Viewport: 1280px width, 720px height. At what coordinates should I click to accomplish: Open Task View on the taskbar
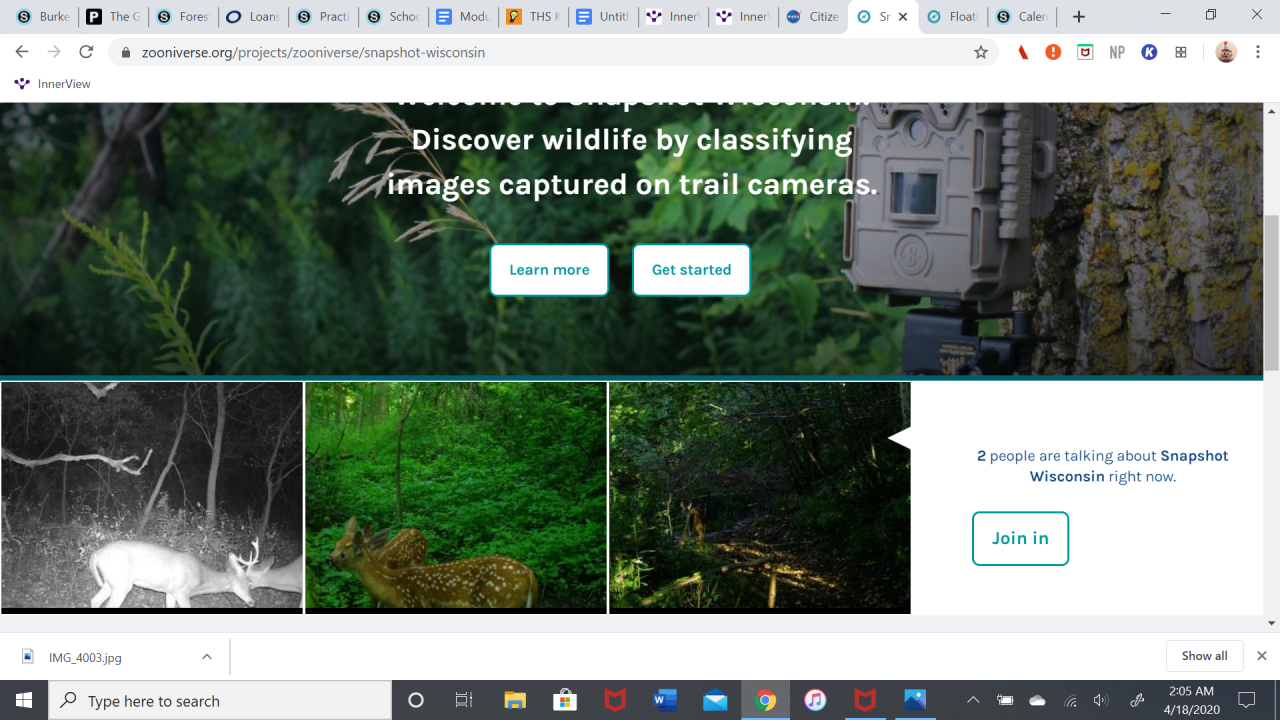click(464, 700)
